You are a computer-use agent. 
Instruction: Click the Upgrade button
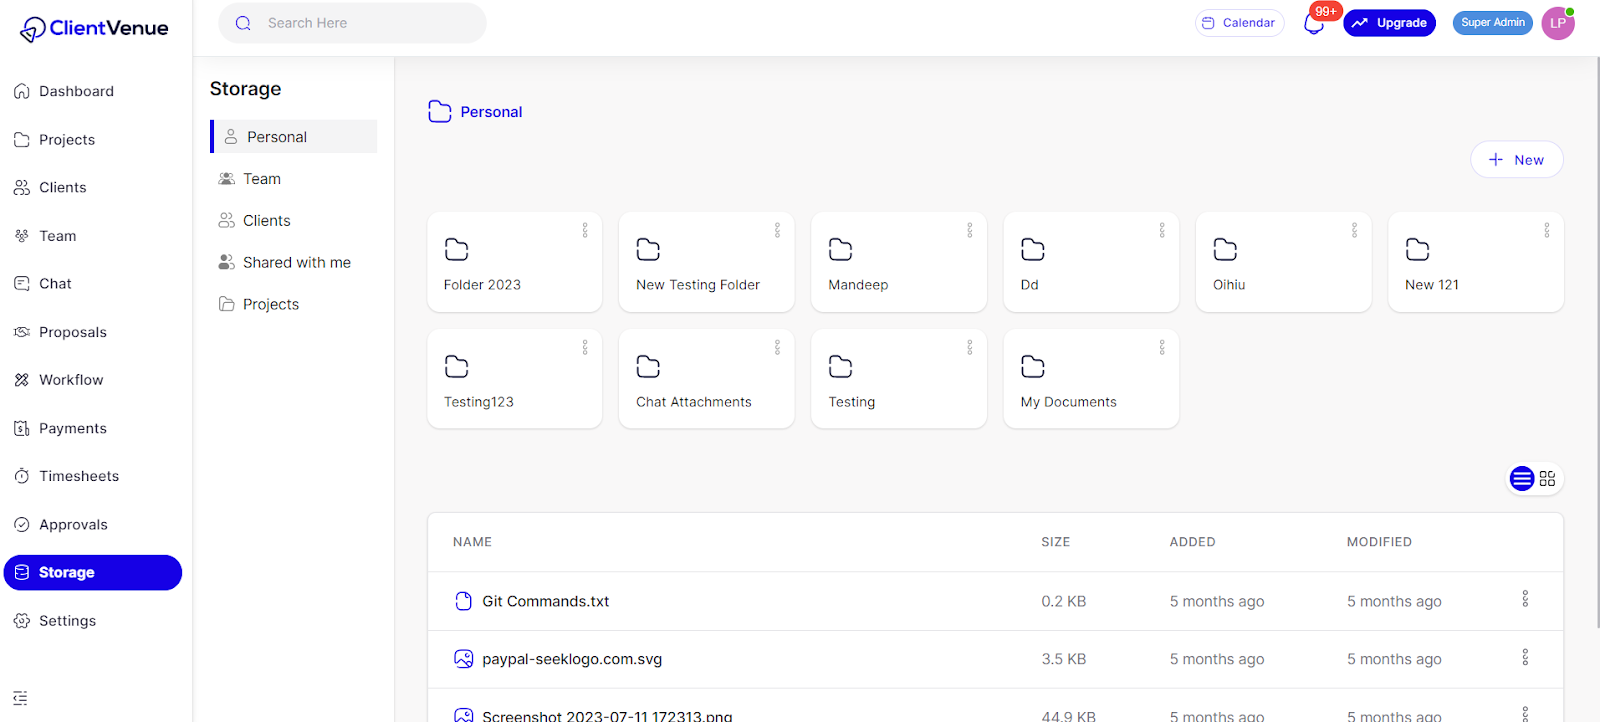point(1389,23)
